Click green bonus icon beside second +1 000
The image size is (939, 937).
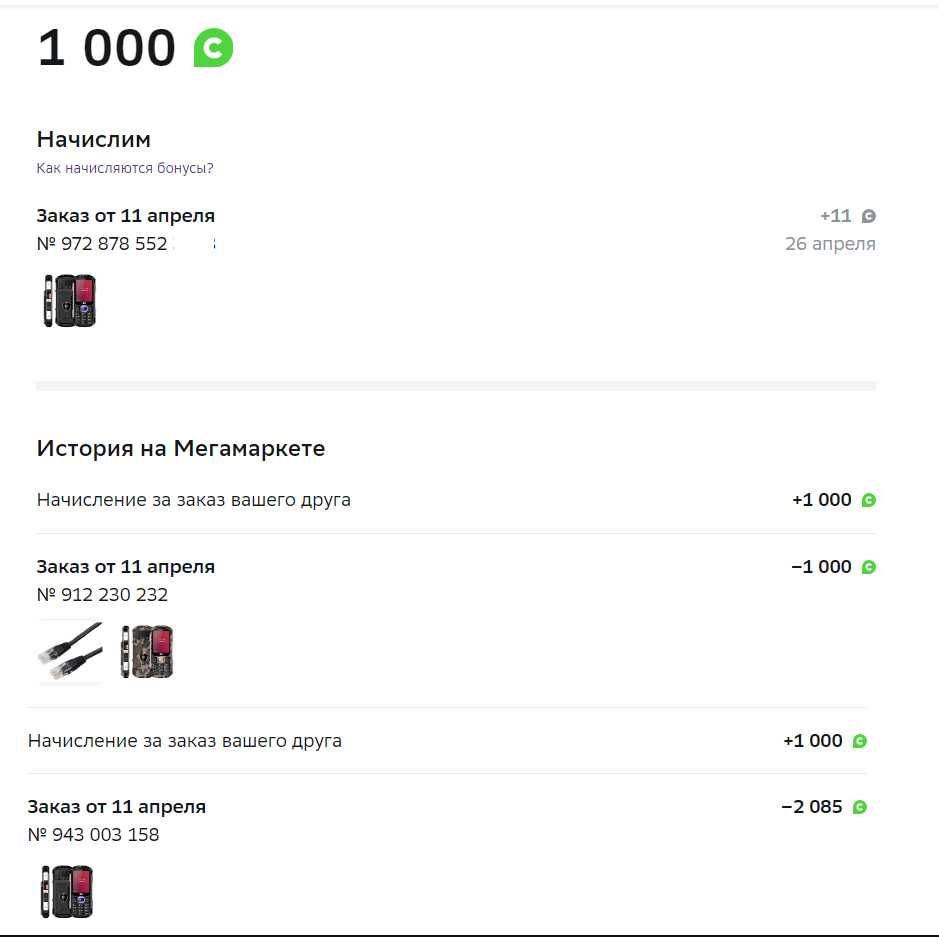point(859,741)
